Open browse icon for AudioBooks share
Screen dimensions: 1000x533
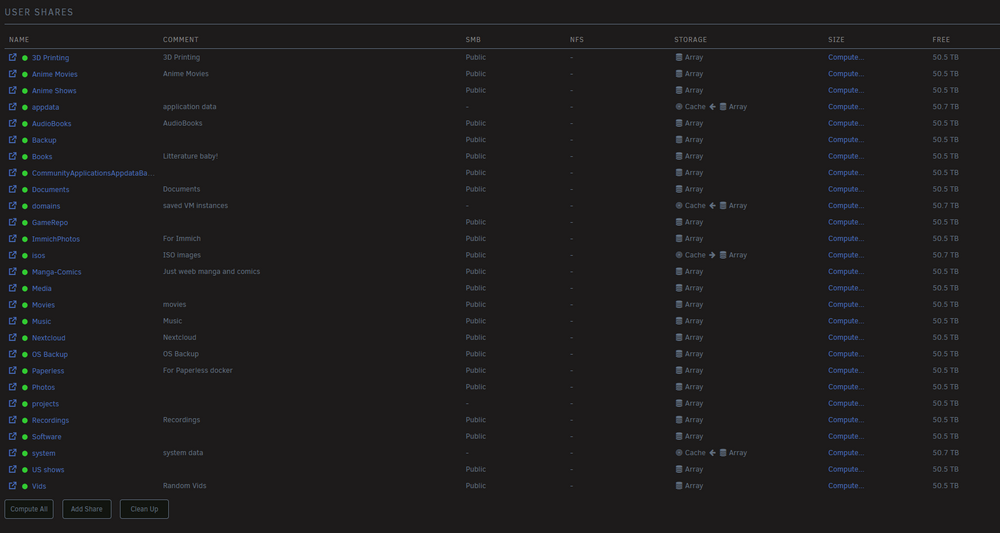12,123
